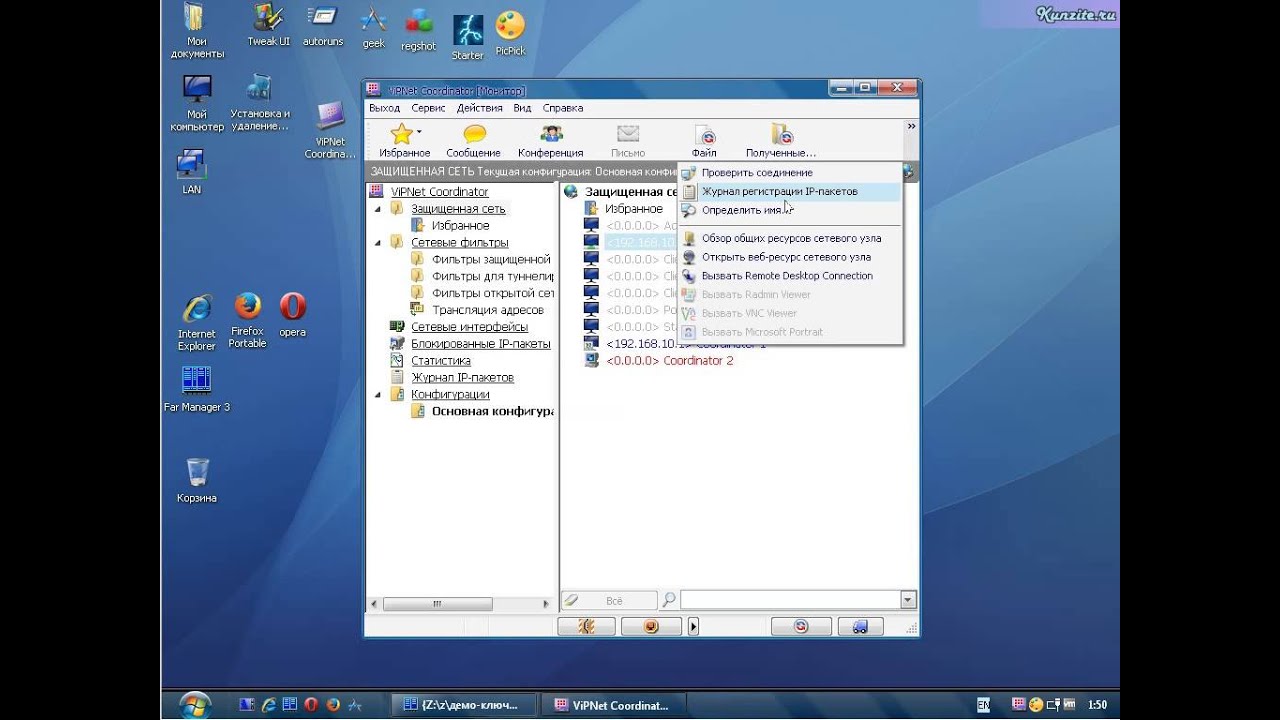The image size is (1280, 720).
Task: Click the grayed Письмо envelope toolbar icon
Action: click(628, 141)
